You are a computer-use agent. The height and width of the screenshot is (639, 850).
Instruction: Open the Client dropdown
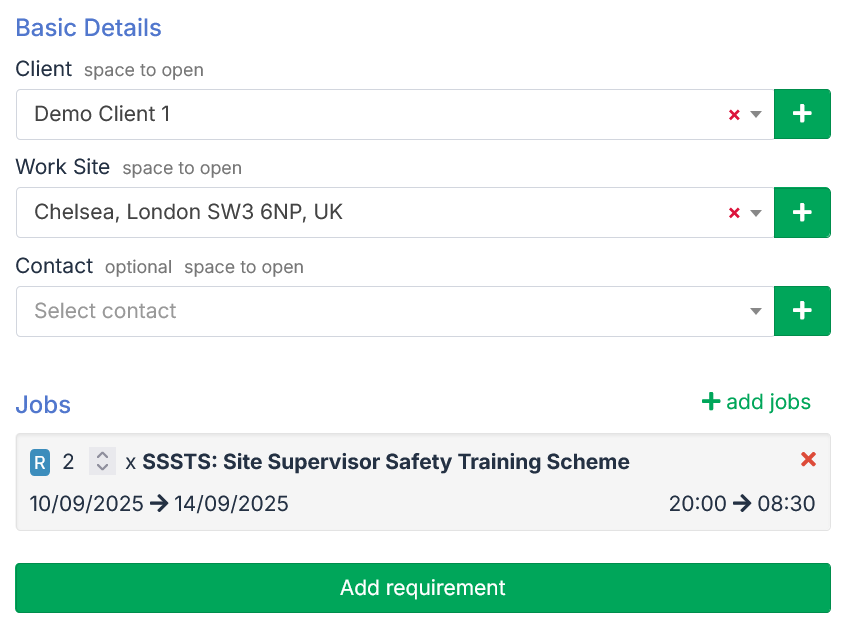pyautogui.click(x=757, y=114)
